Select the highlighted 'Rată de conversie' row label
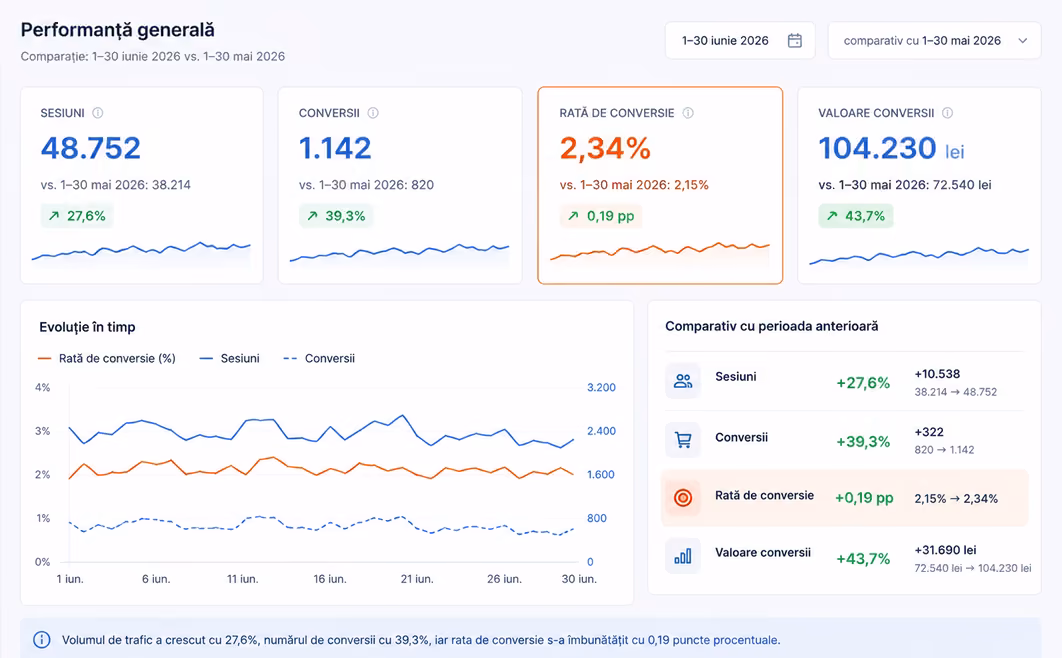 [x=765, y=495]
